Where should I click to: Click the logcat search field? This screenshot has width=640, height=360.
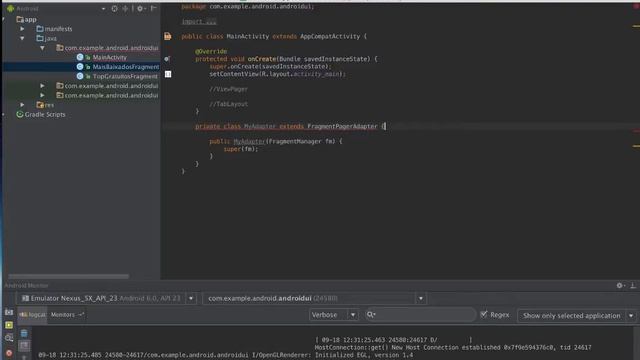420,315
